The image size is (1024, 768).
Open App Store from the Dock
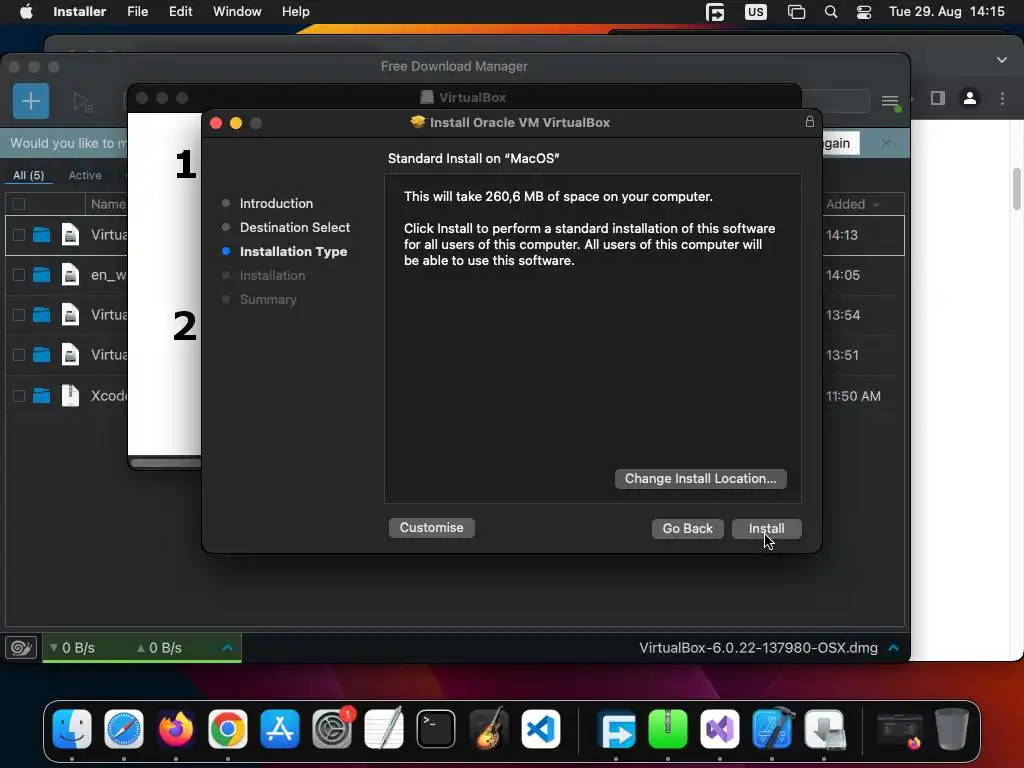pos(280,729)
